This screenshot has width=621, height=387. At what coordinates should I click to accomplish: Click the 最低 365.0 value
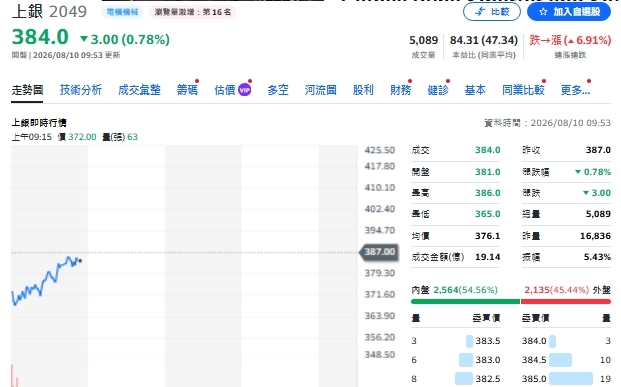point(488,214)
